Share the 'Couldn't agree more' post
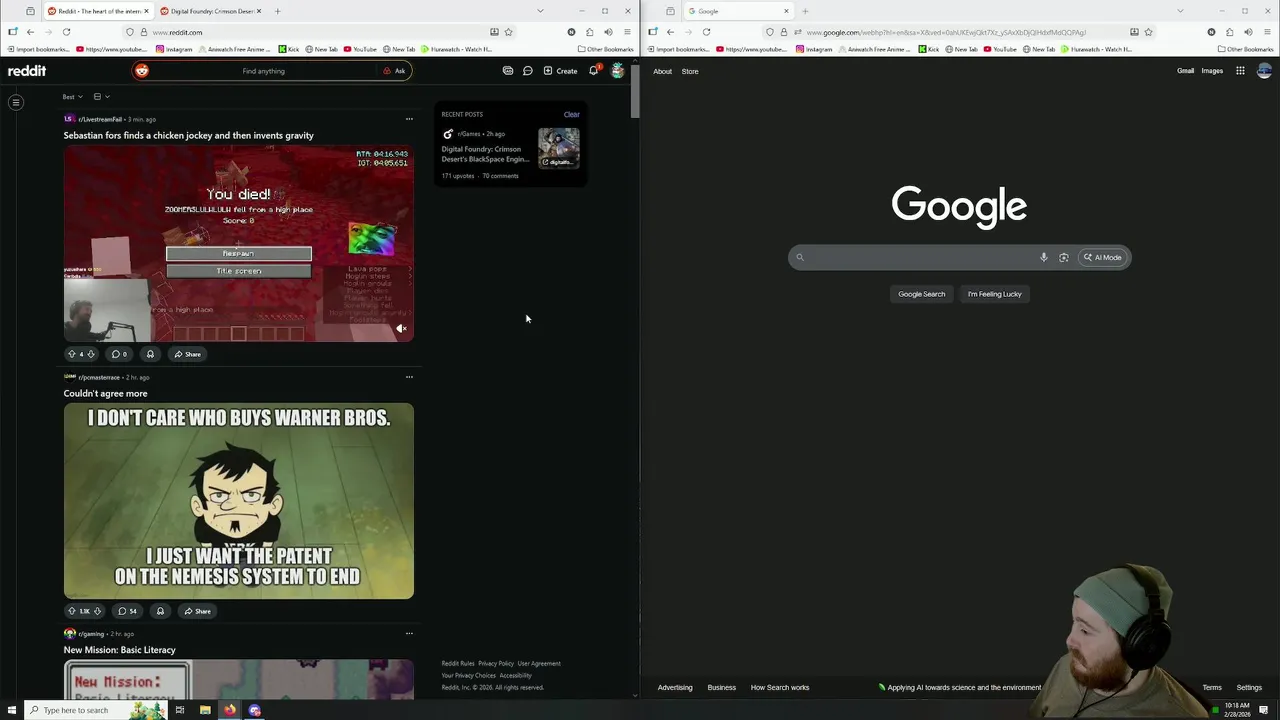This screenshot has height=720, width=1280. (x=197, y=611)
